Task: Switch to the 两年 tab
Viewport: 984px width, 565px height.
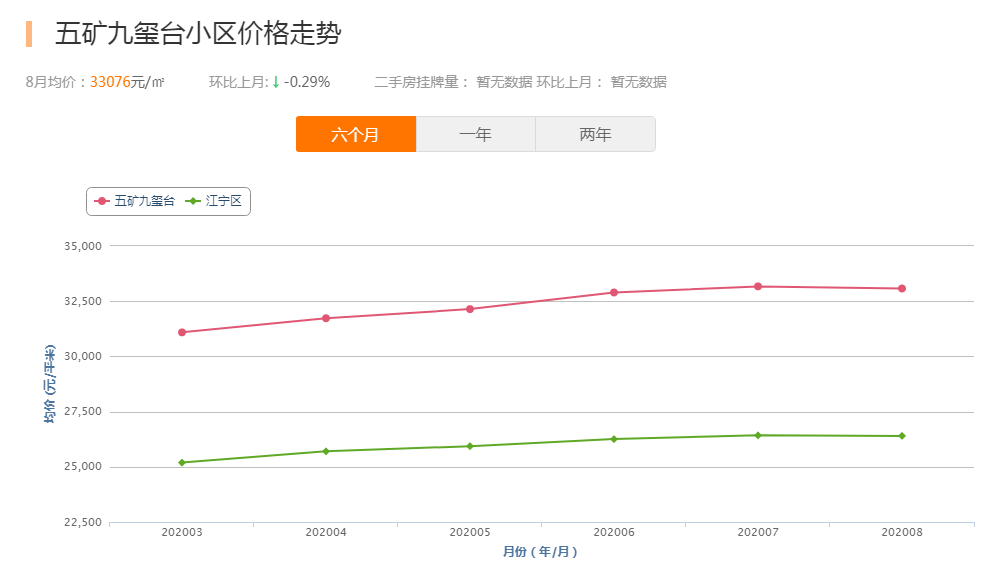Action: 596,134
